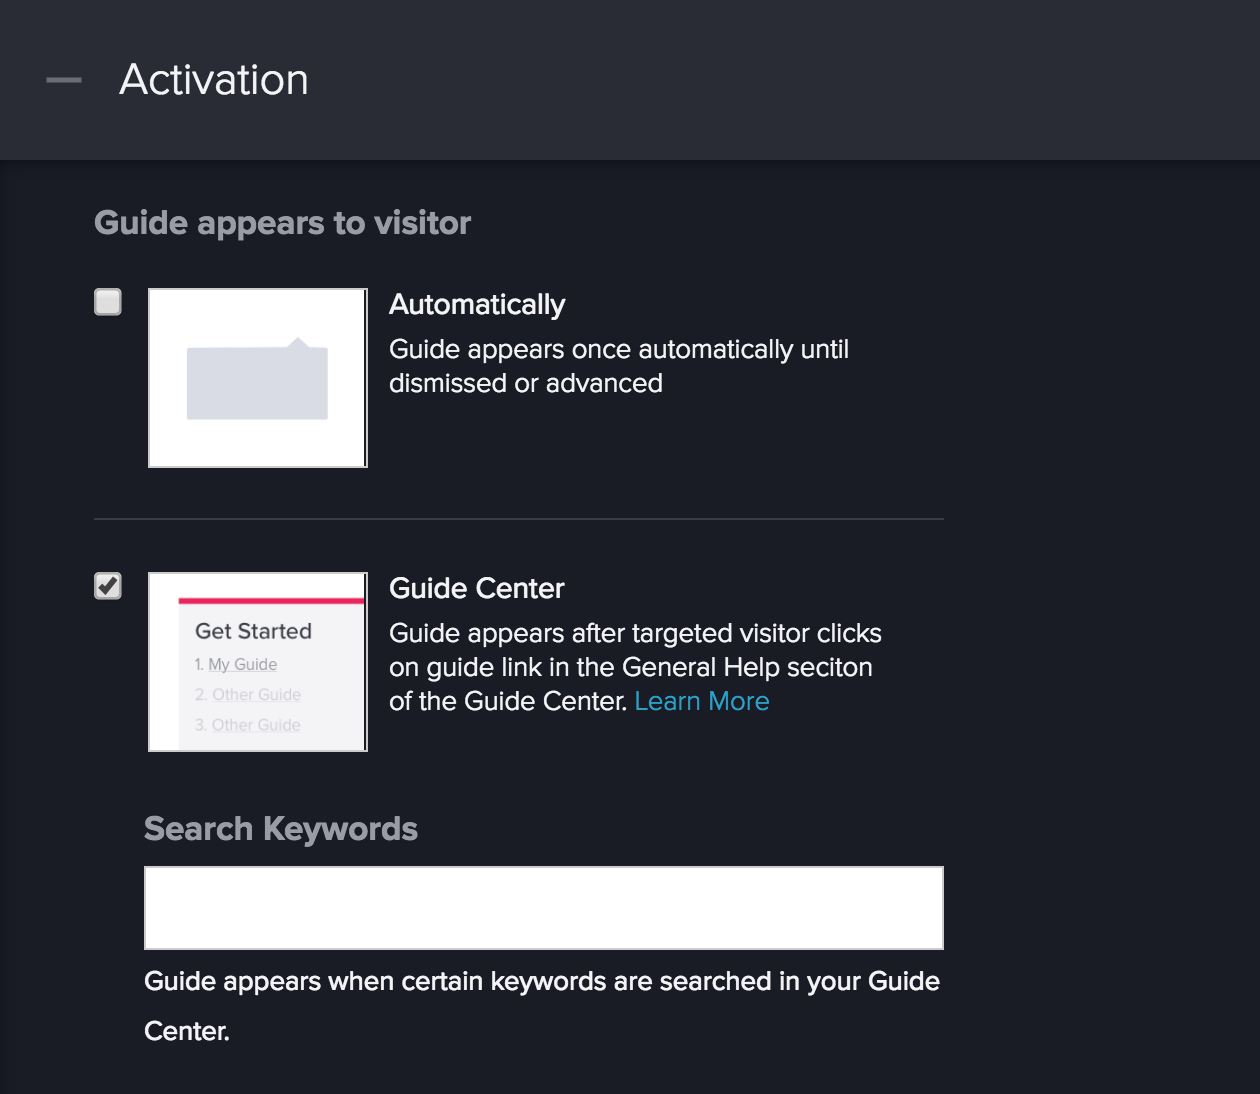Click the Activation panel title
Image resolution: width=1260 pixels, height=1094 pixels.
(214, 79)
